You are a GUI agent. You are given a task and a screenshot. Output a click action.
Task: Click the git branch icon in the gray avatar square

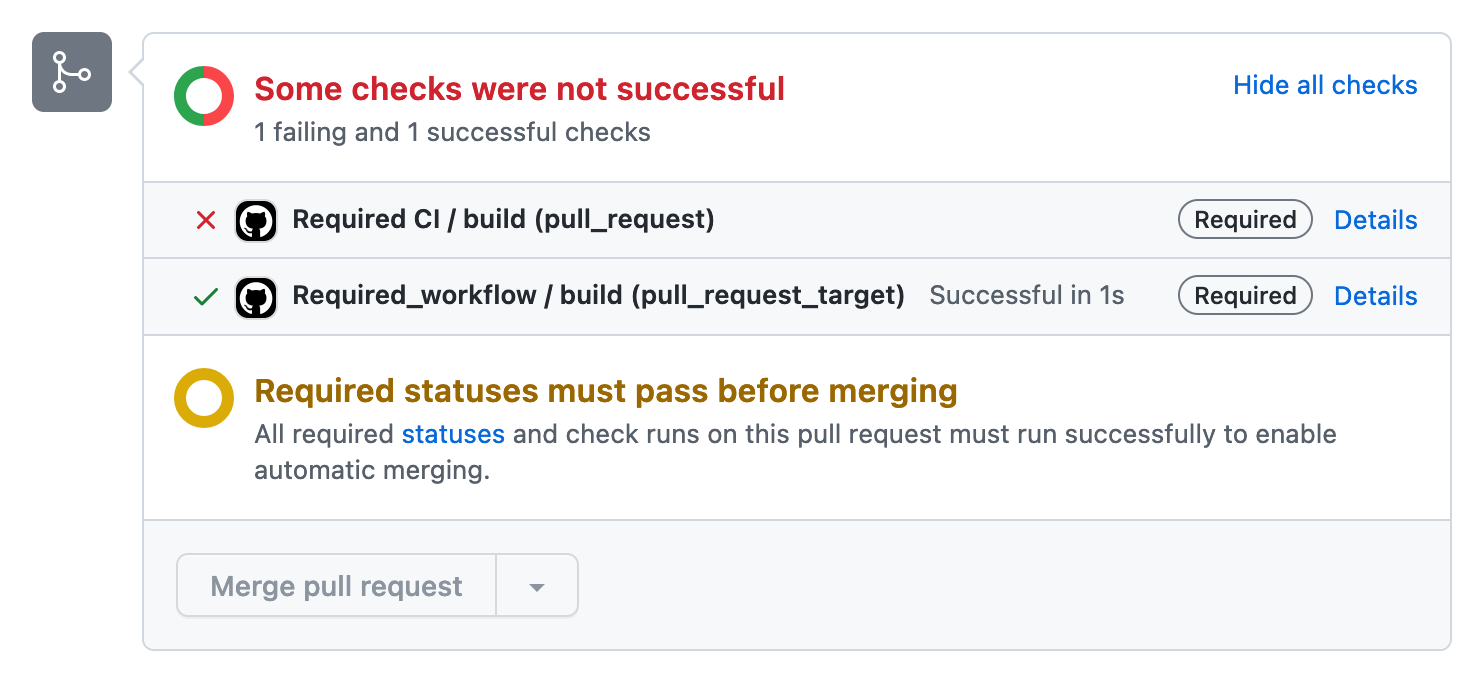tap(71, 72)
